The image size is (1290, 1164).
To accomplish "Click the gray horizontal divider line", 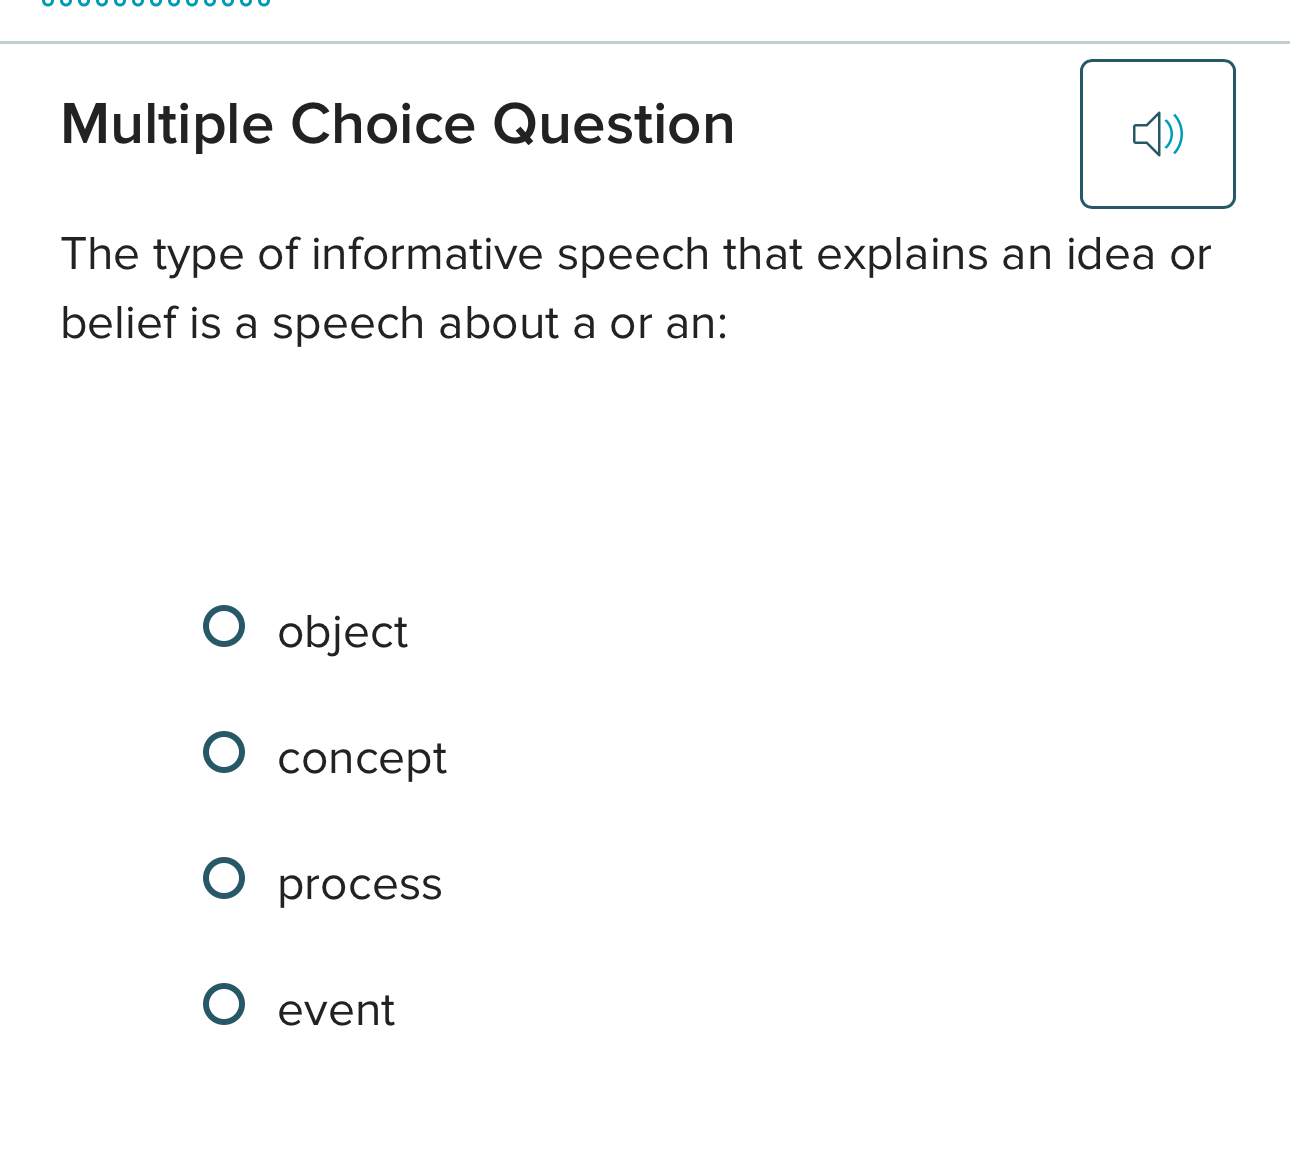I will pos(645,43).
